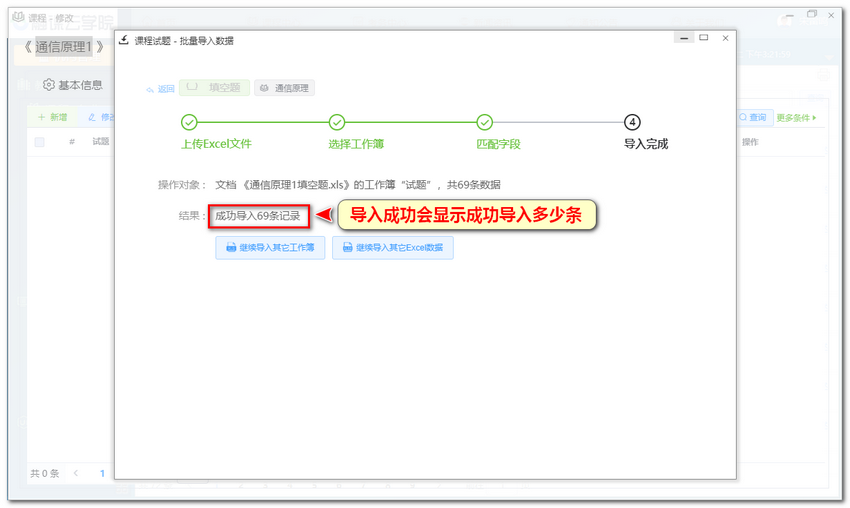Click 继续导入其它Excel数据 button
The height and width of the screenshot is (508, 850).
(392, 248)
